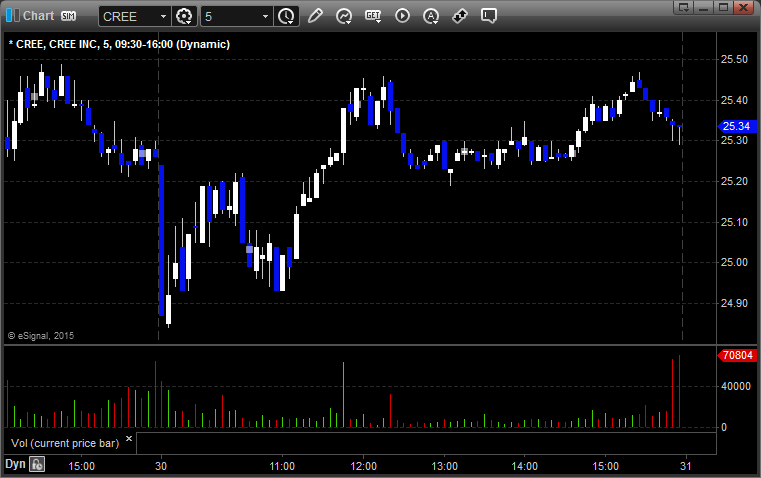This screenshot has width=761, height=478.
Task: Click the 14:00 time axis label
Action: [525, 466]
